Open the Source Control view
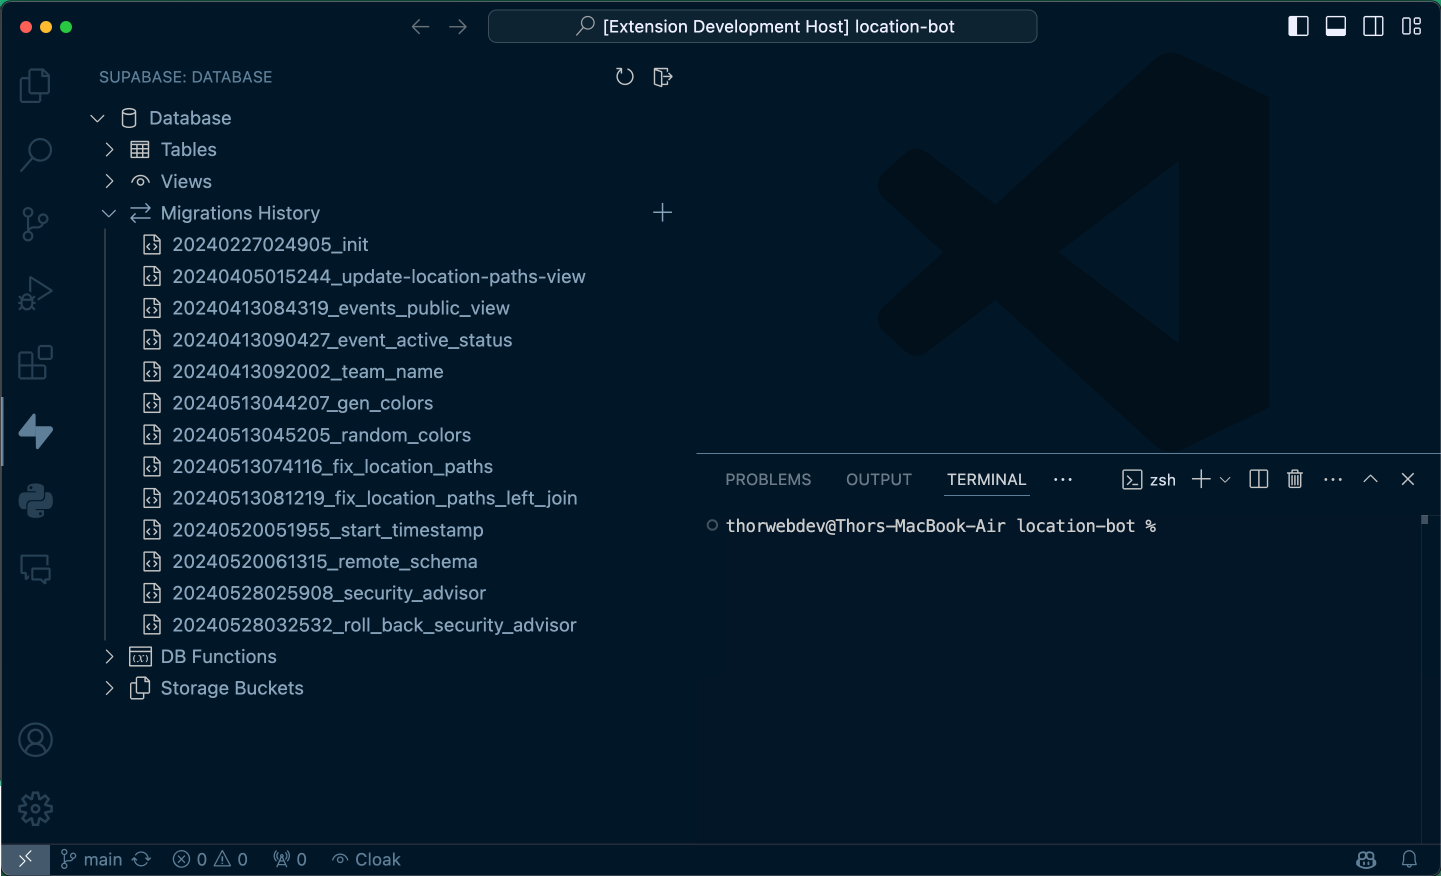 (x=35, y=224)
